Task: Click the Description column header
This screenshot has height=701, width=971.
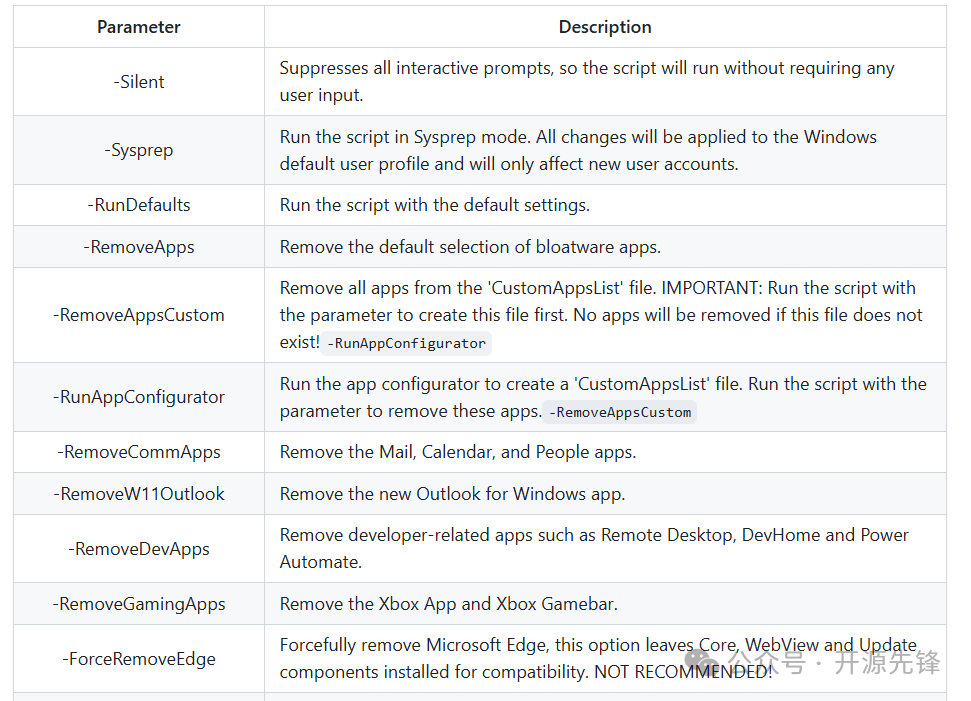Action: (605, 27)
